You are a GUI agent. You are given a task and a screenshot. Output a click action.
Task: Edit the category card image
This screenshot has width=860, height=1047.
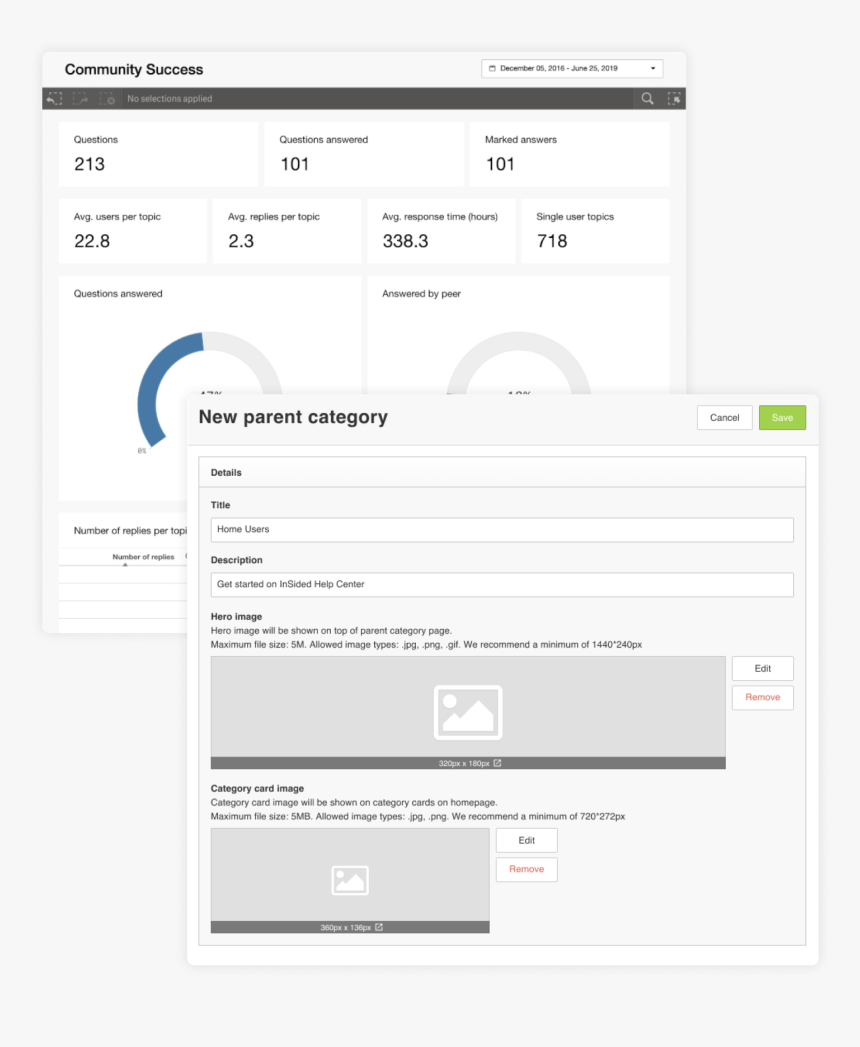[x=526, y=840]
